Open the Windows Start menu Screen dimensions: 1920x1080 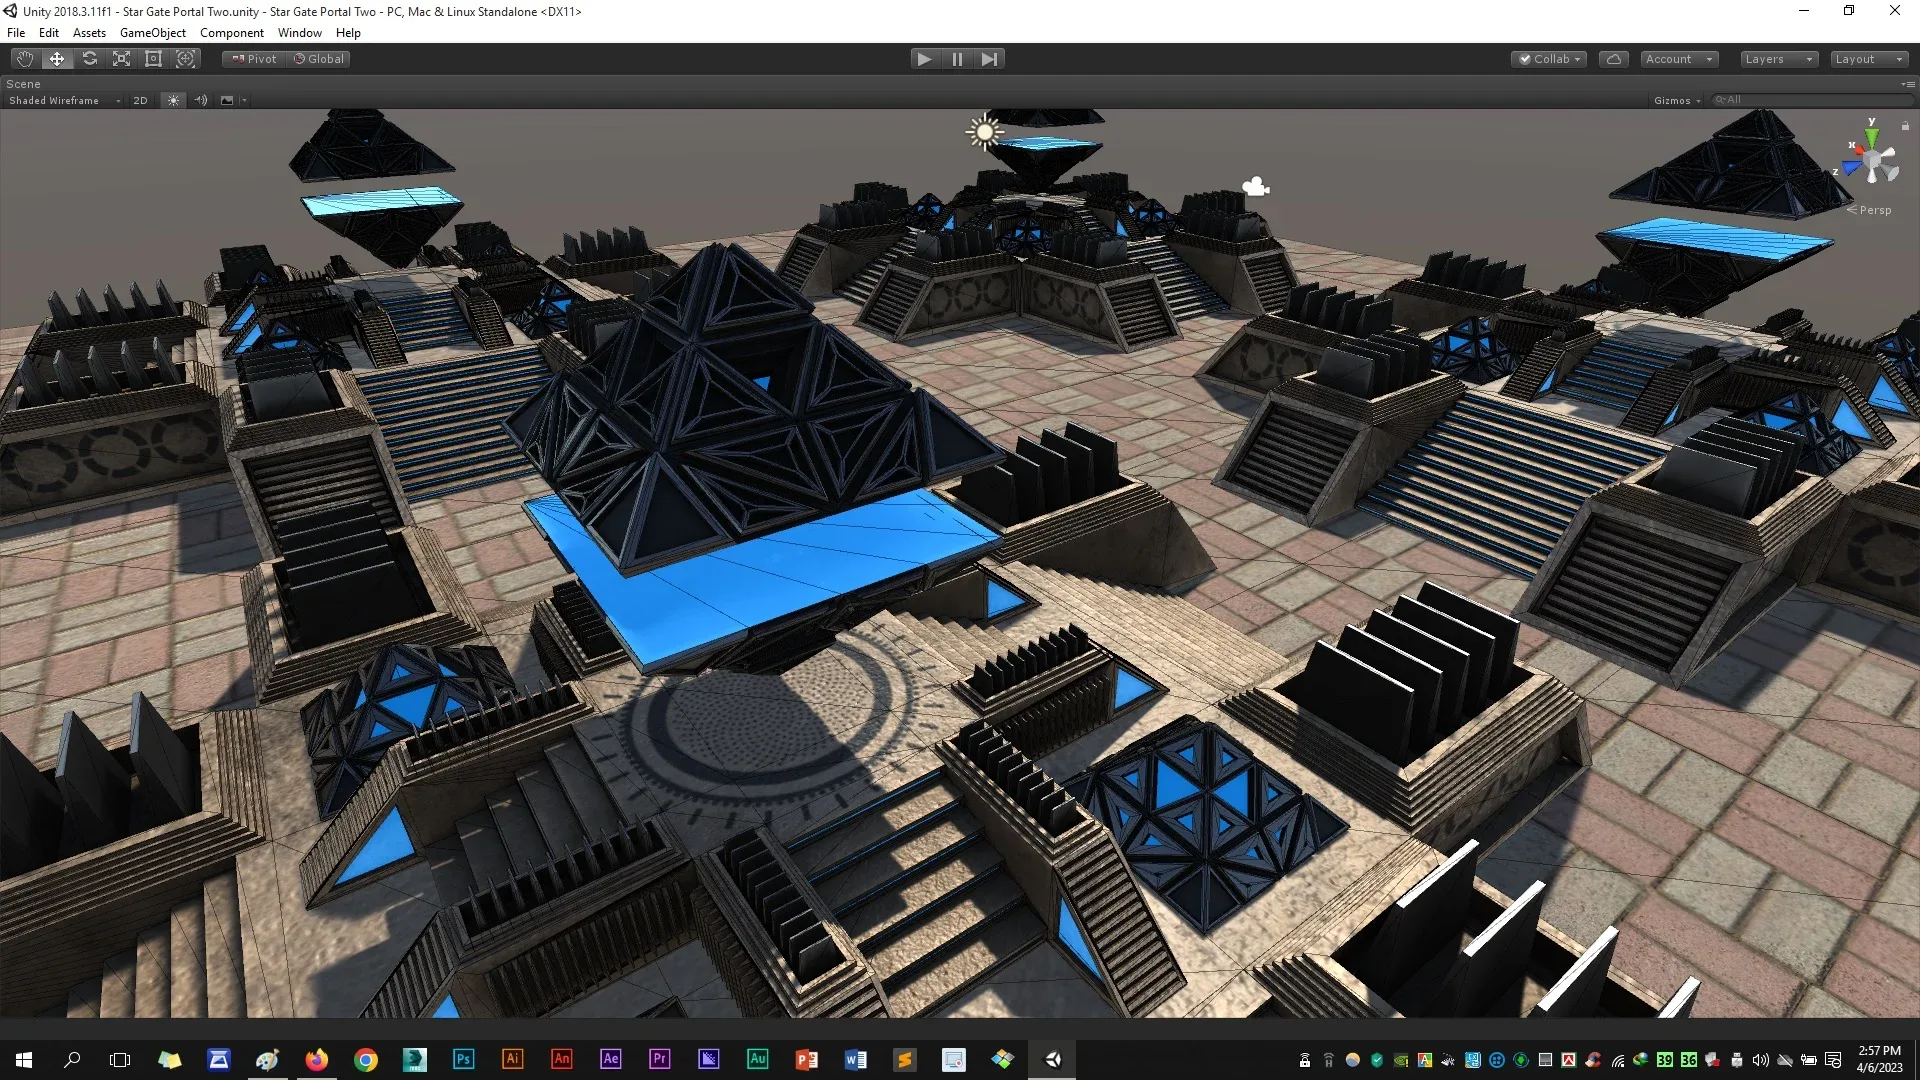click(24, 1059)
